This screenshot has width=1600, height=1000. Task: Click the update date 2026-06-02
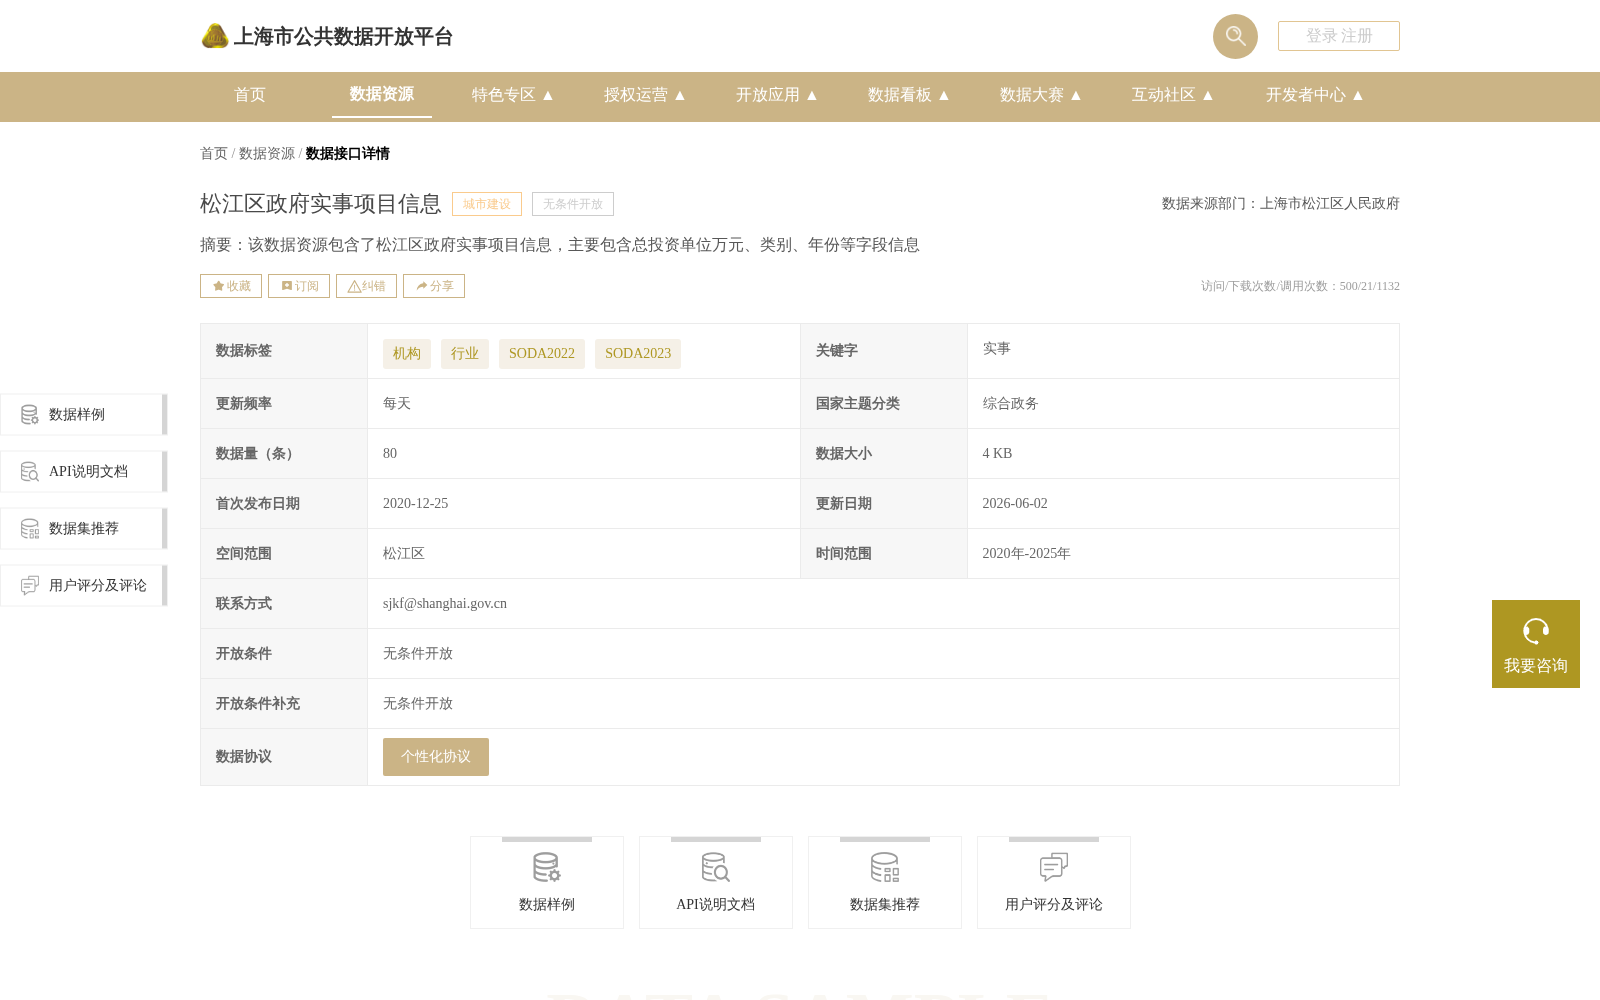coord(1015,504)
